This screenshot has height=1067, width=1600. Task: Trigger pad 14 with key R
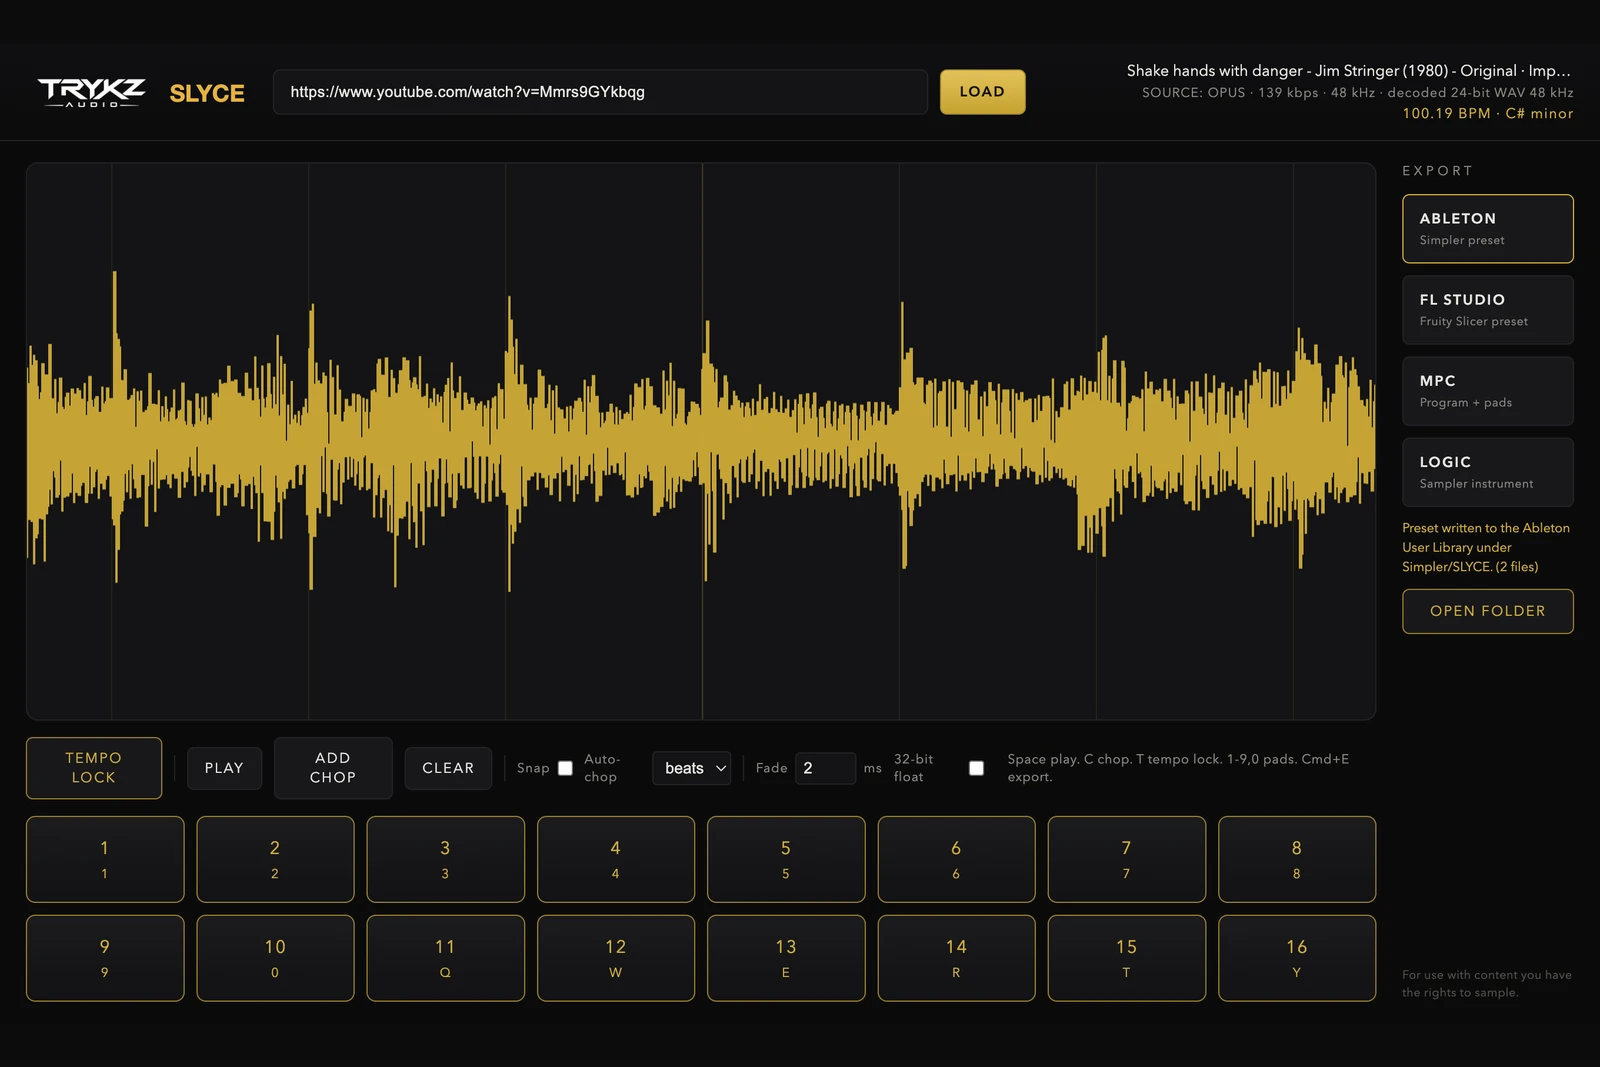click(x=956, y=958)
